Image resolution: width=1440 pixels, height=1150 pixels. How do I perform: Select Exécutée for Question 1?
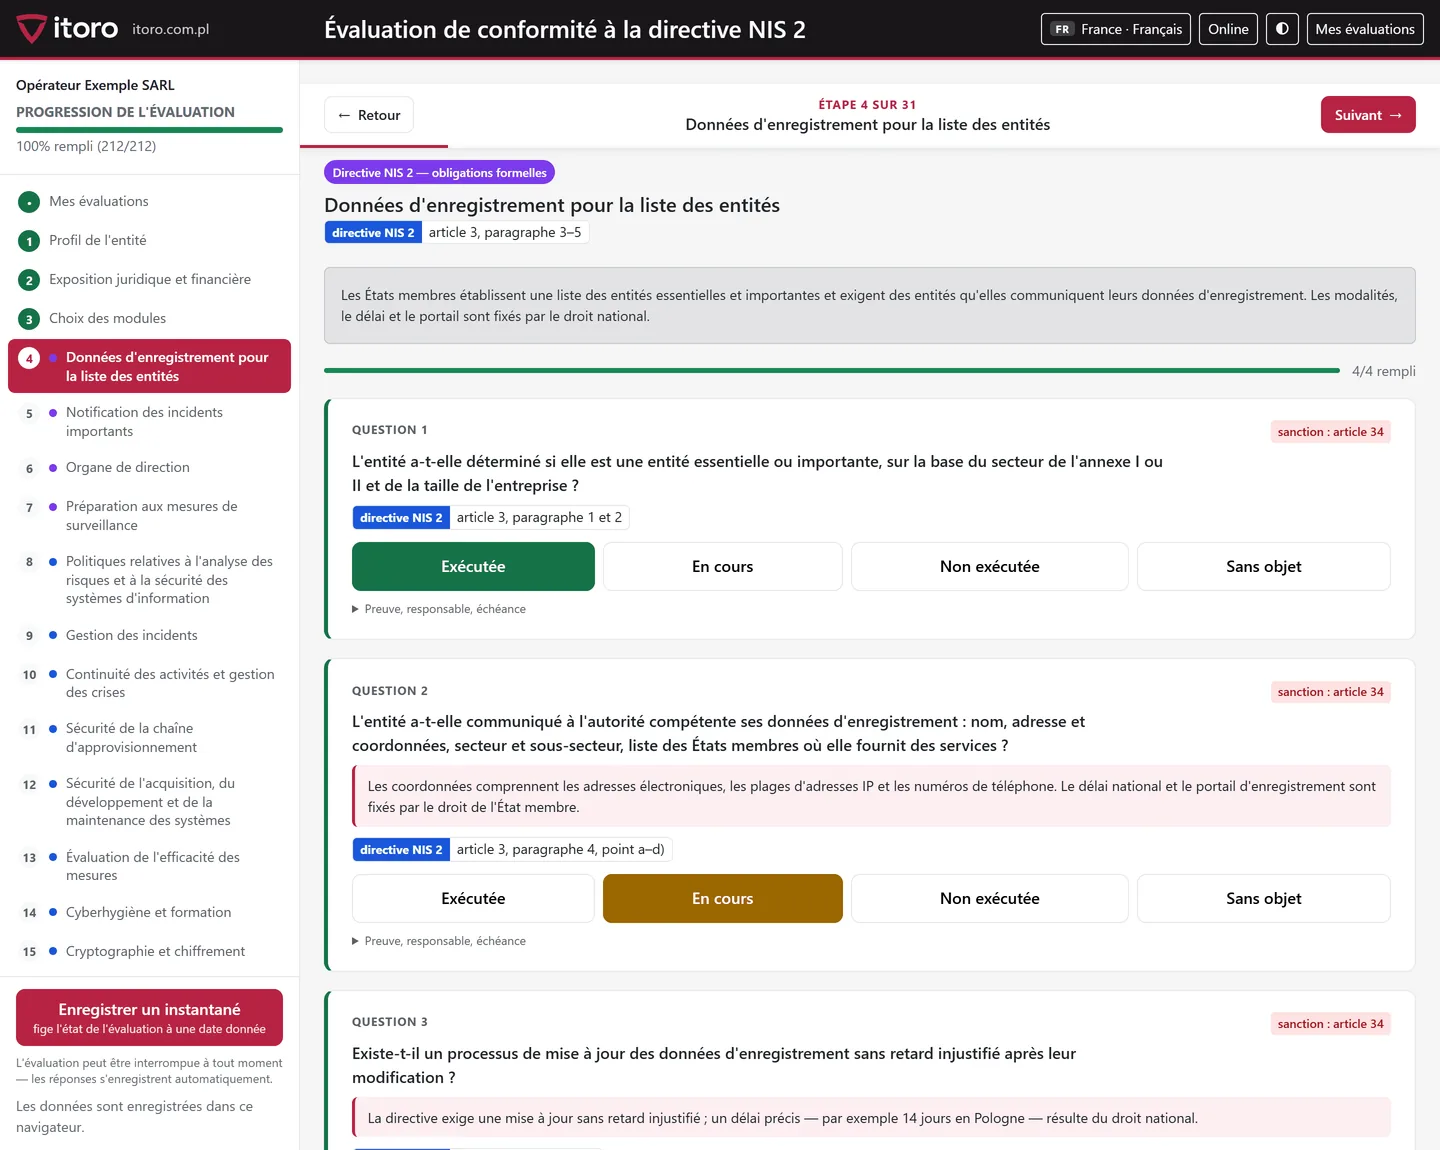click(x=473, y=567)
